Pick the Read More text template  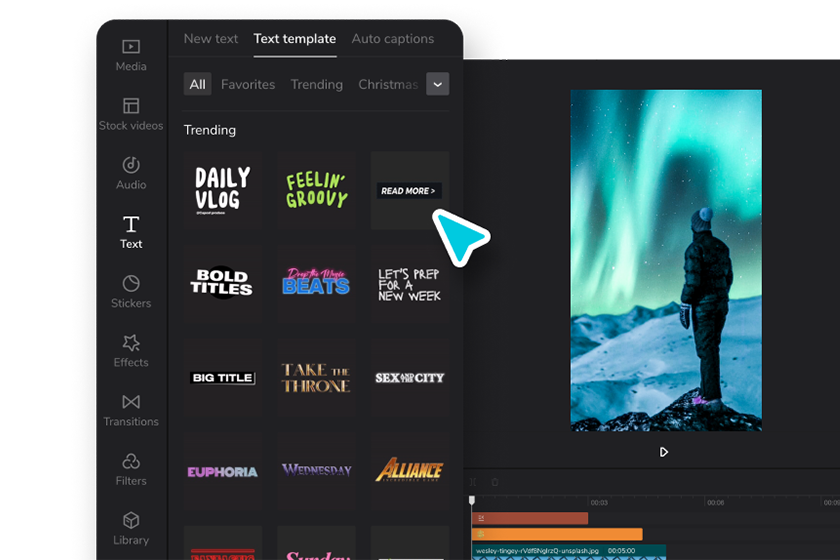409,190
